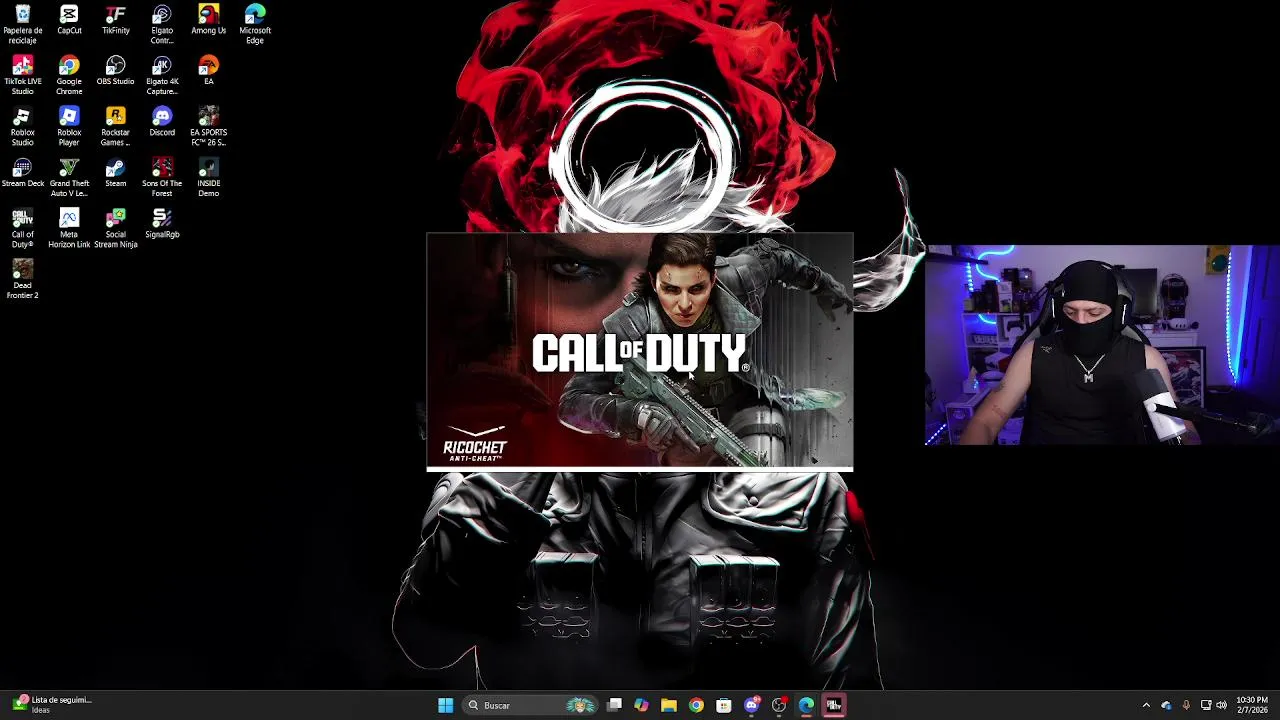Switch to Google Chrome in the taskbar
This screenshot has width=1280, height=720.
pyautogui.click(x=696, y=705)
